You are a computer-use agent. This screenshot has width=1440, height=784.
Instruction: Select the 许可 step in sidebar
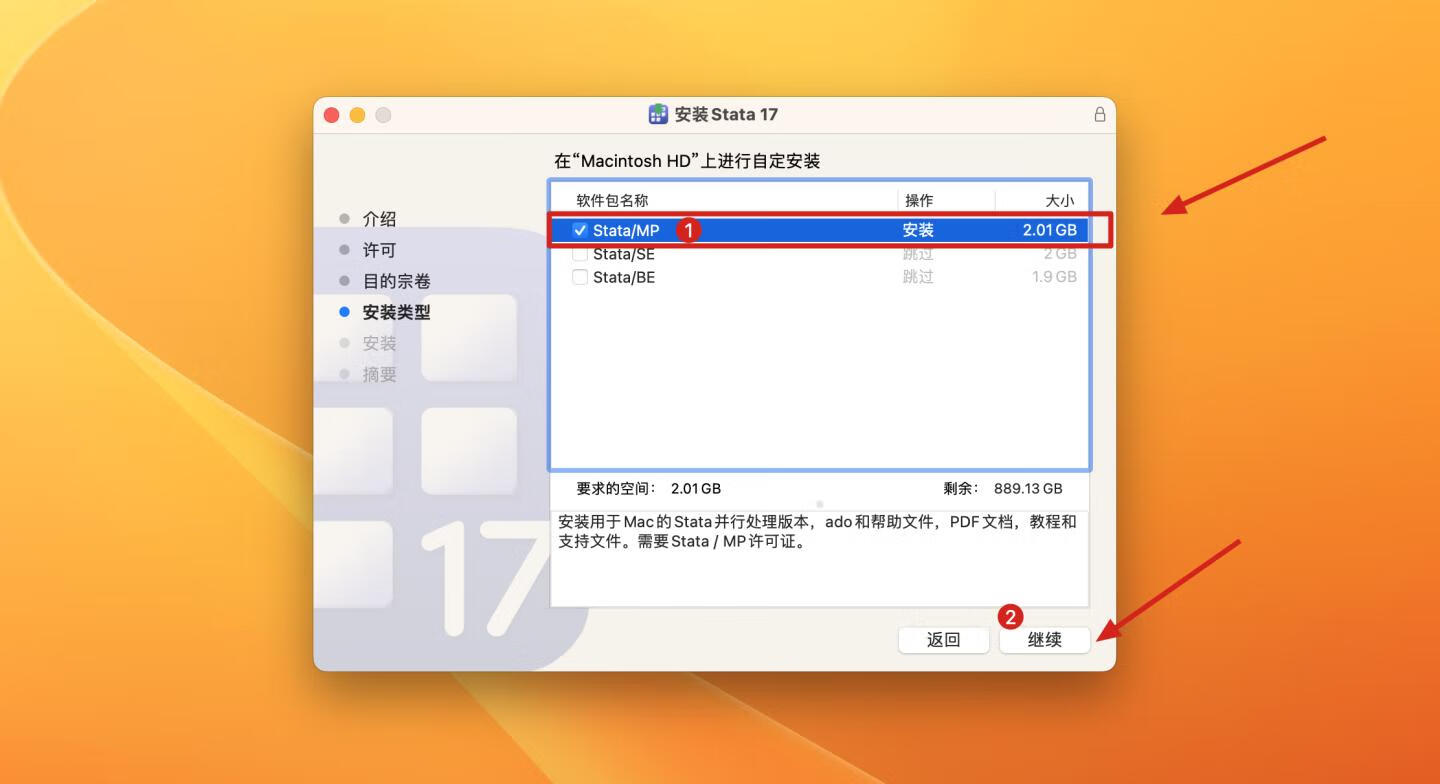pos(379,250)
